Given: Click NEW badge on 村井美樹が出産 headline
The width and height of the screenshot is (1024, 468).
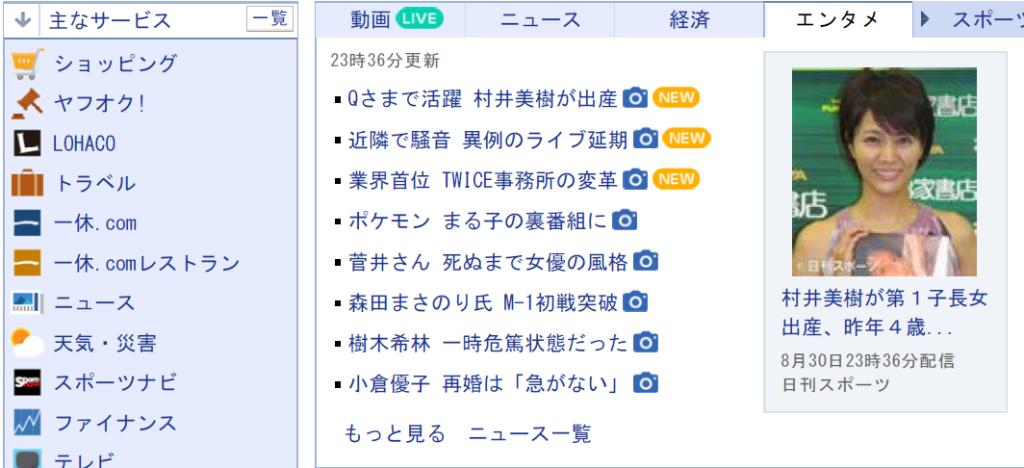Looking at the screenshot, I should (676, 98).
